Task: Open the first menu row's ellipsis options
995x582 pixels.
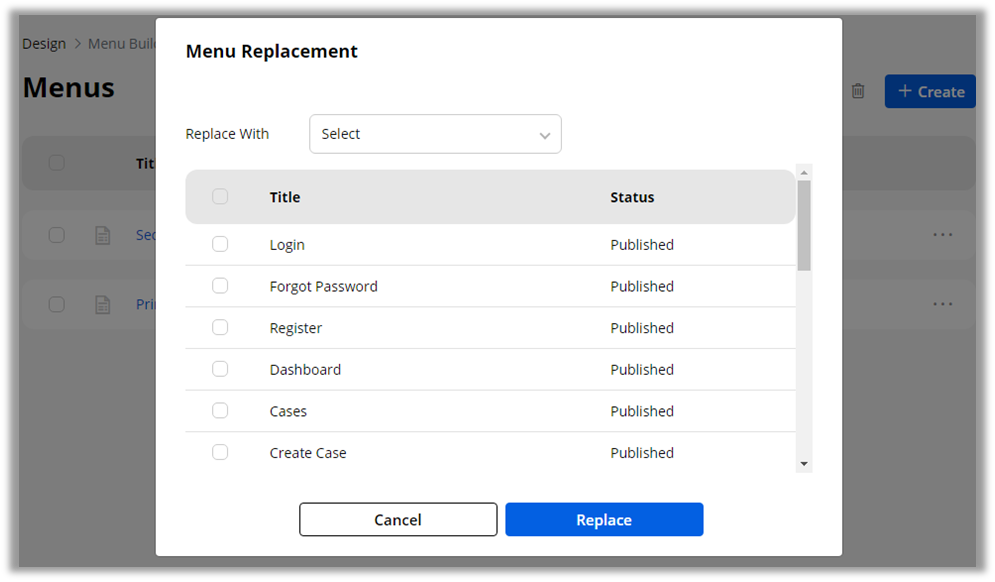Action: [942, 234]
